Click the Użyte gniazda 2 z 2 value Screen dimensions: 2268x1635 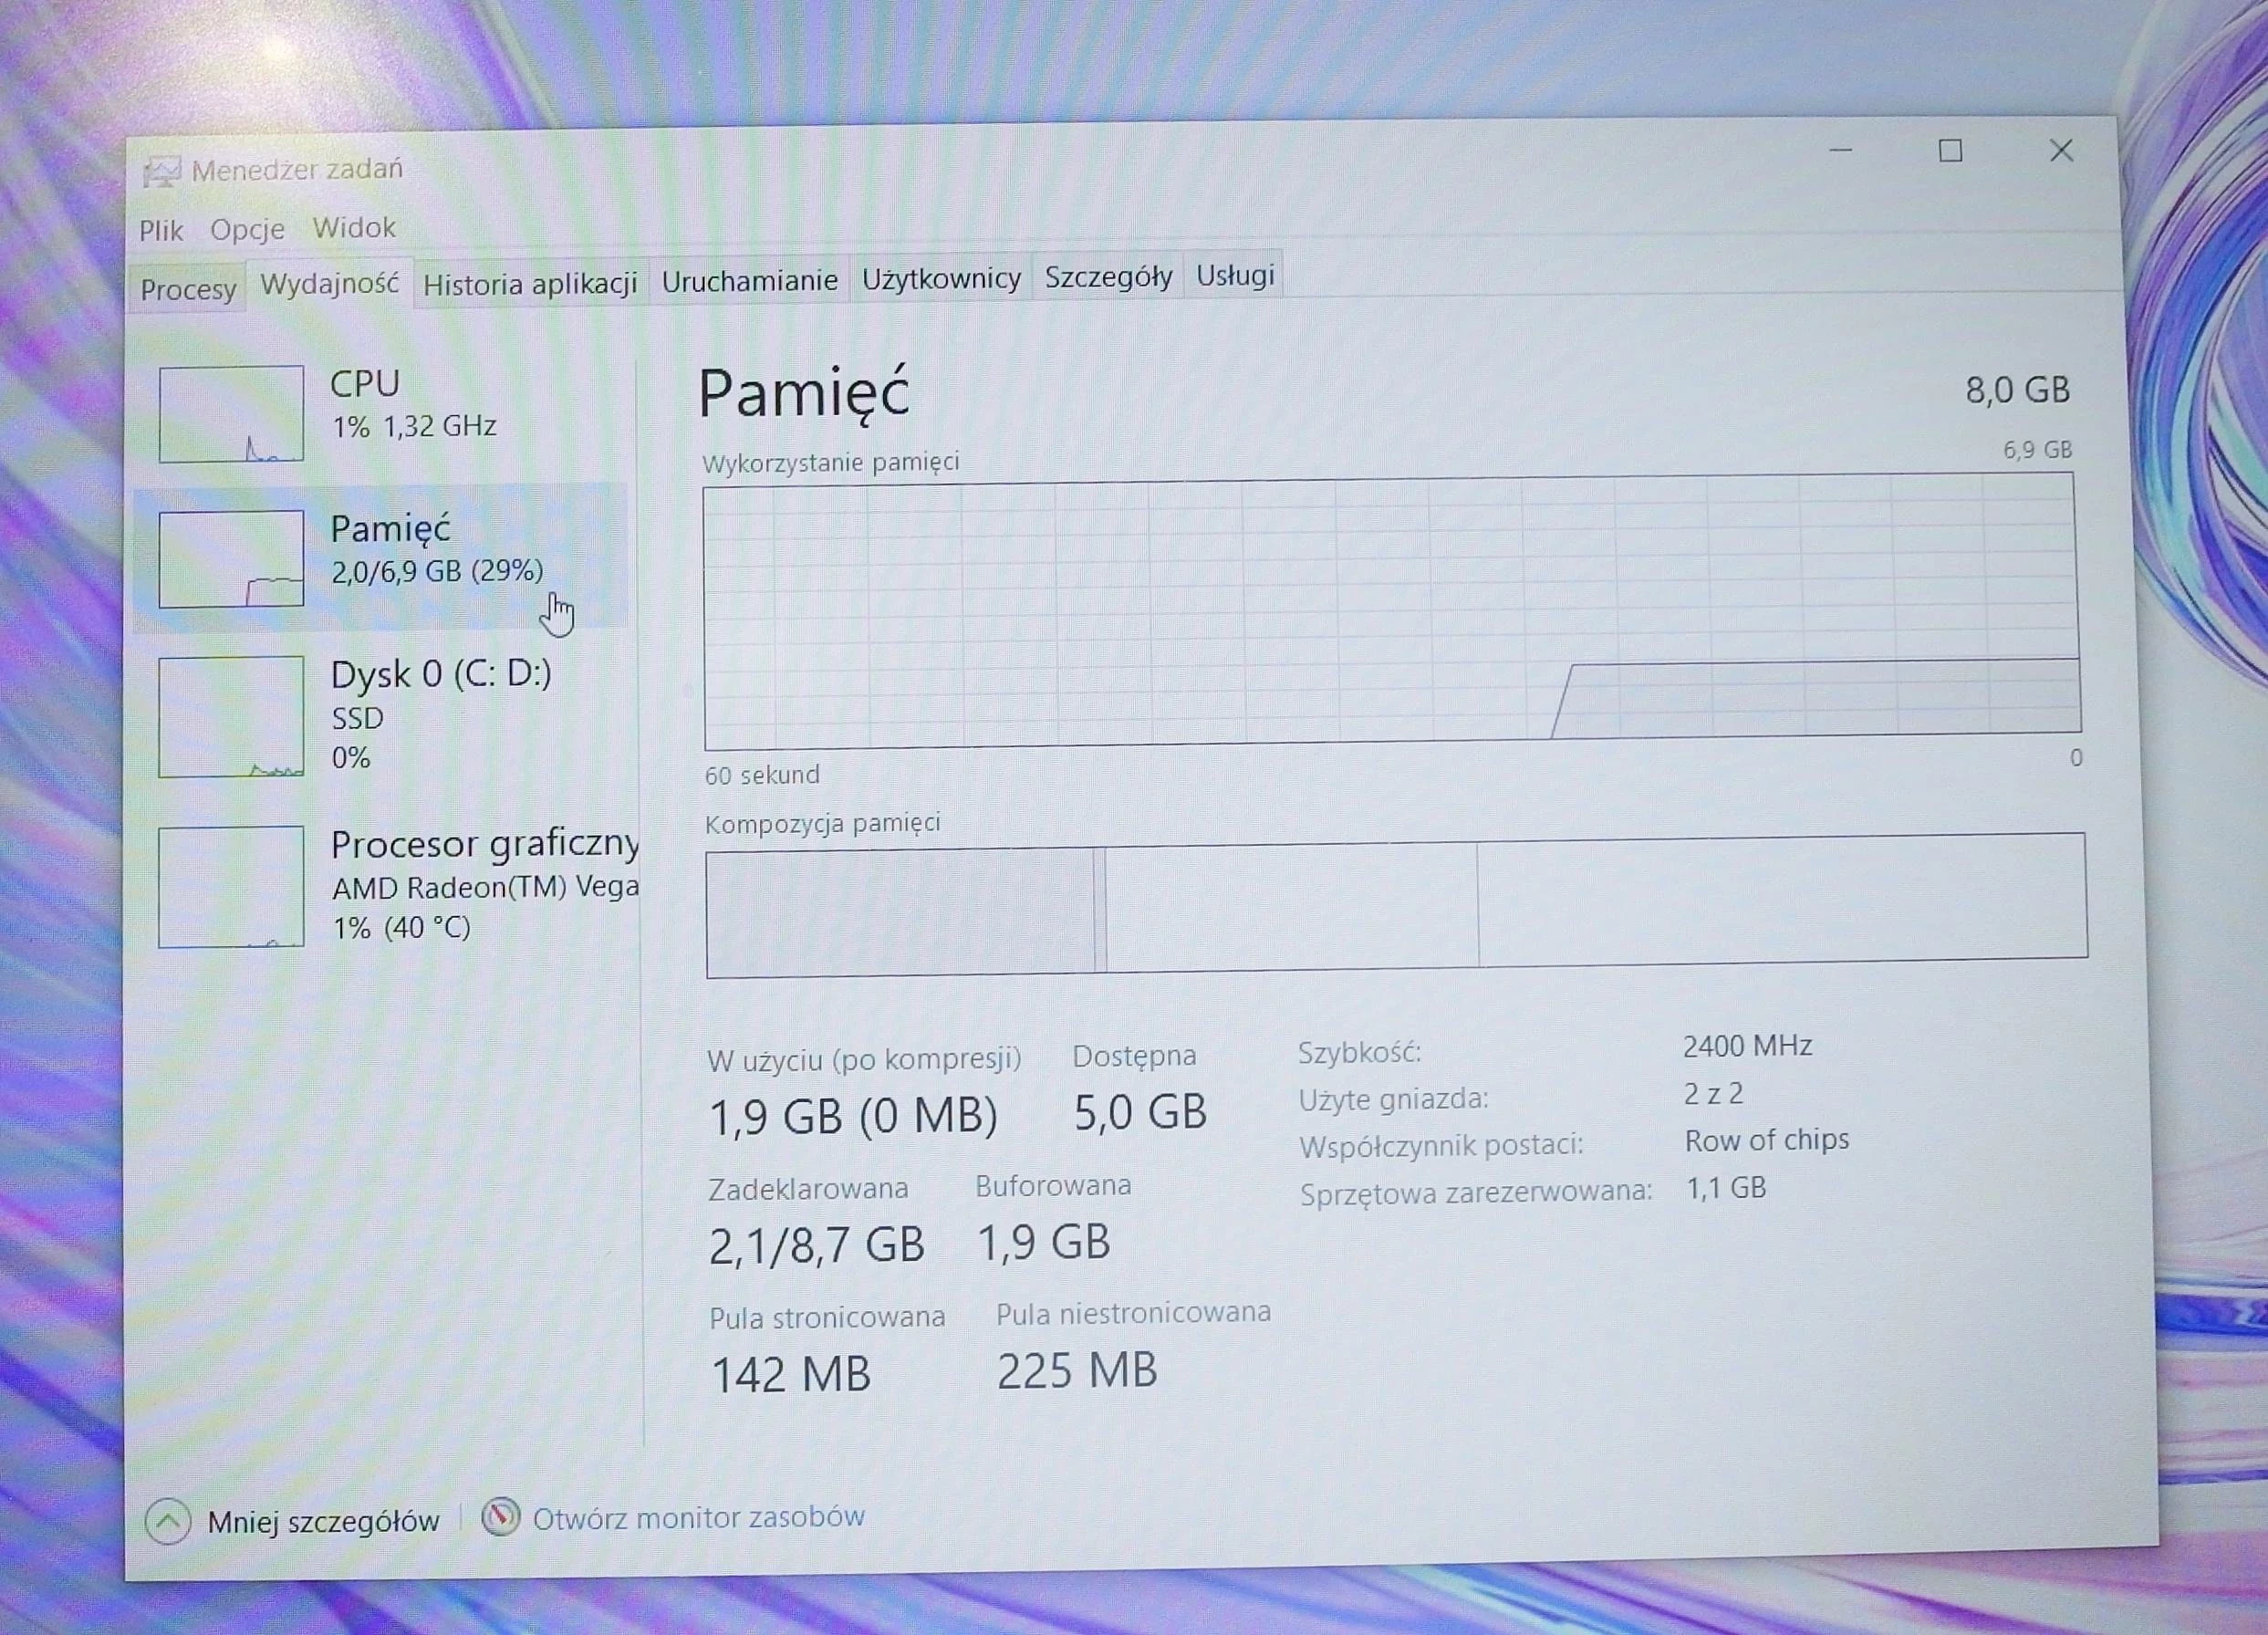(1713, 1094)
